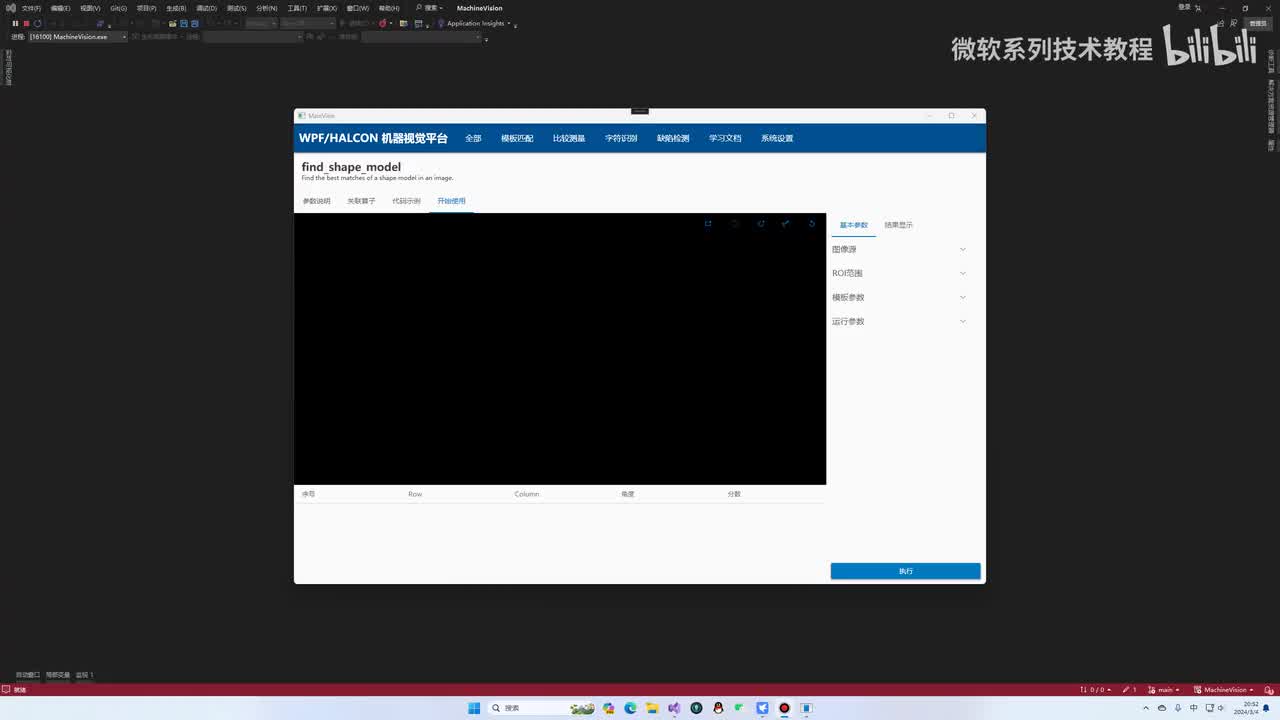1280x720 pixels.
Task: Click the fourth icon in the image viewer toolbar
Action: point(786,224)
